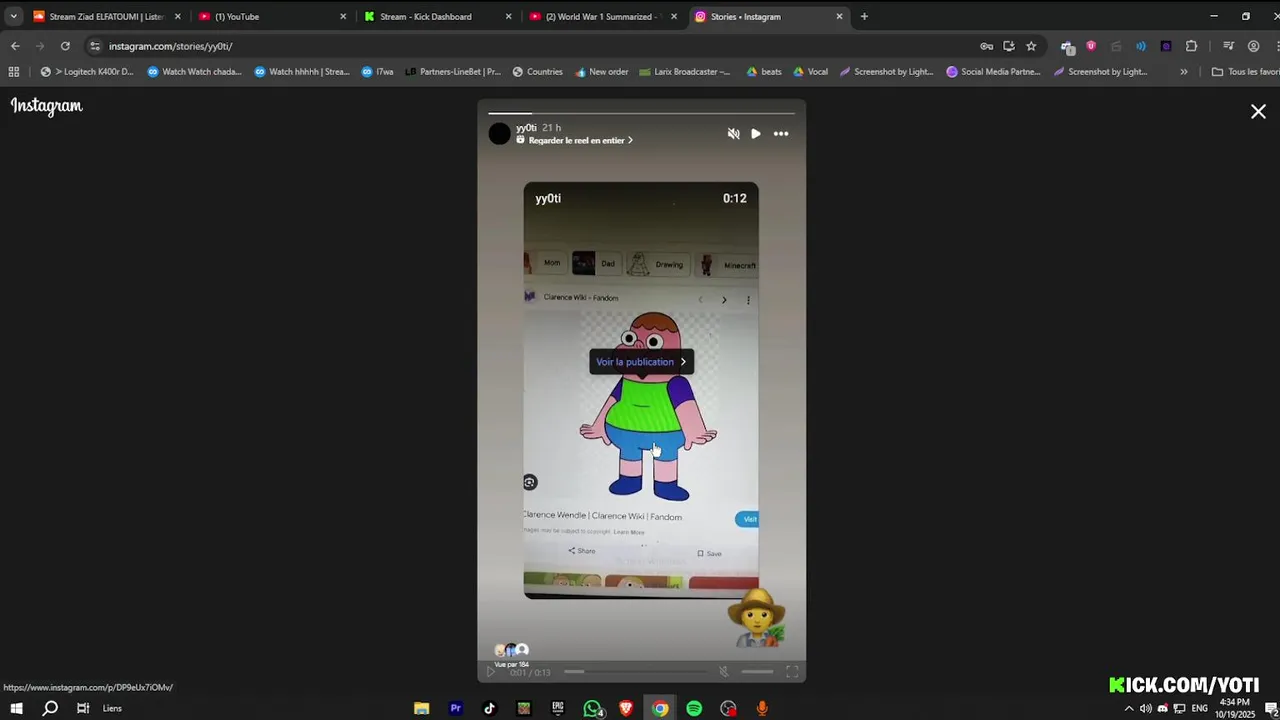The width and height of the screenshot is (1280, 720).
Task: Open the New order bookmark
Action: coord(601,72)
